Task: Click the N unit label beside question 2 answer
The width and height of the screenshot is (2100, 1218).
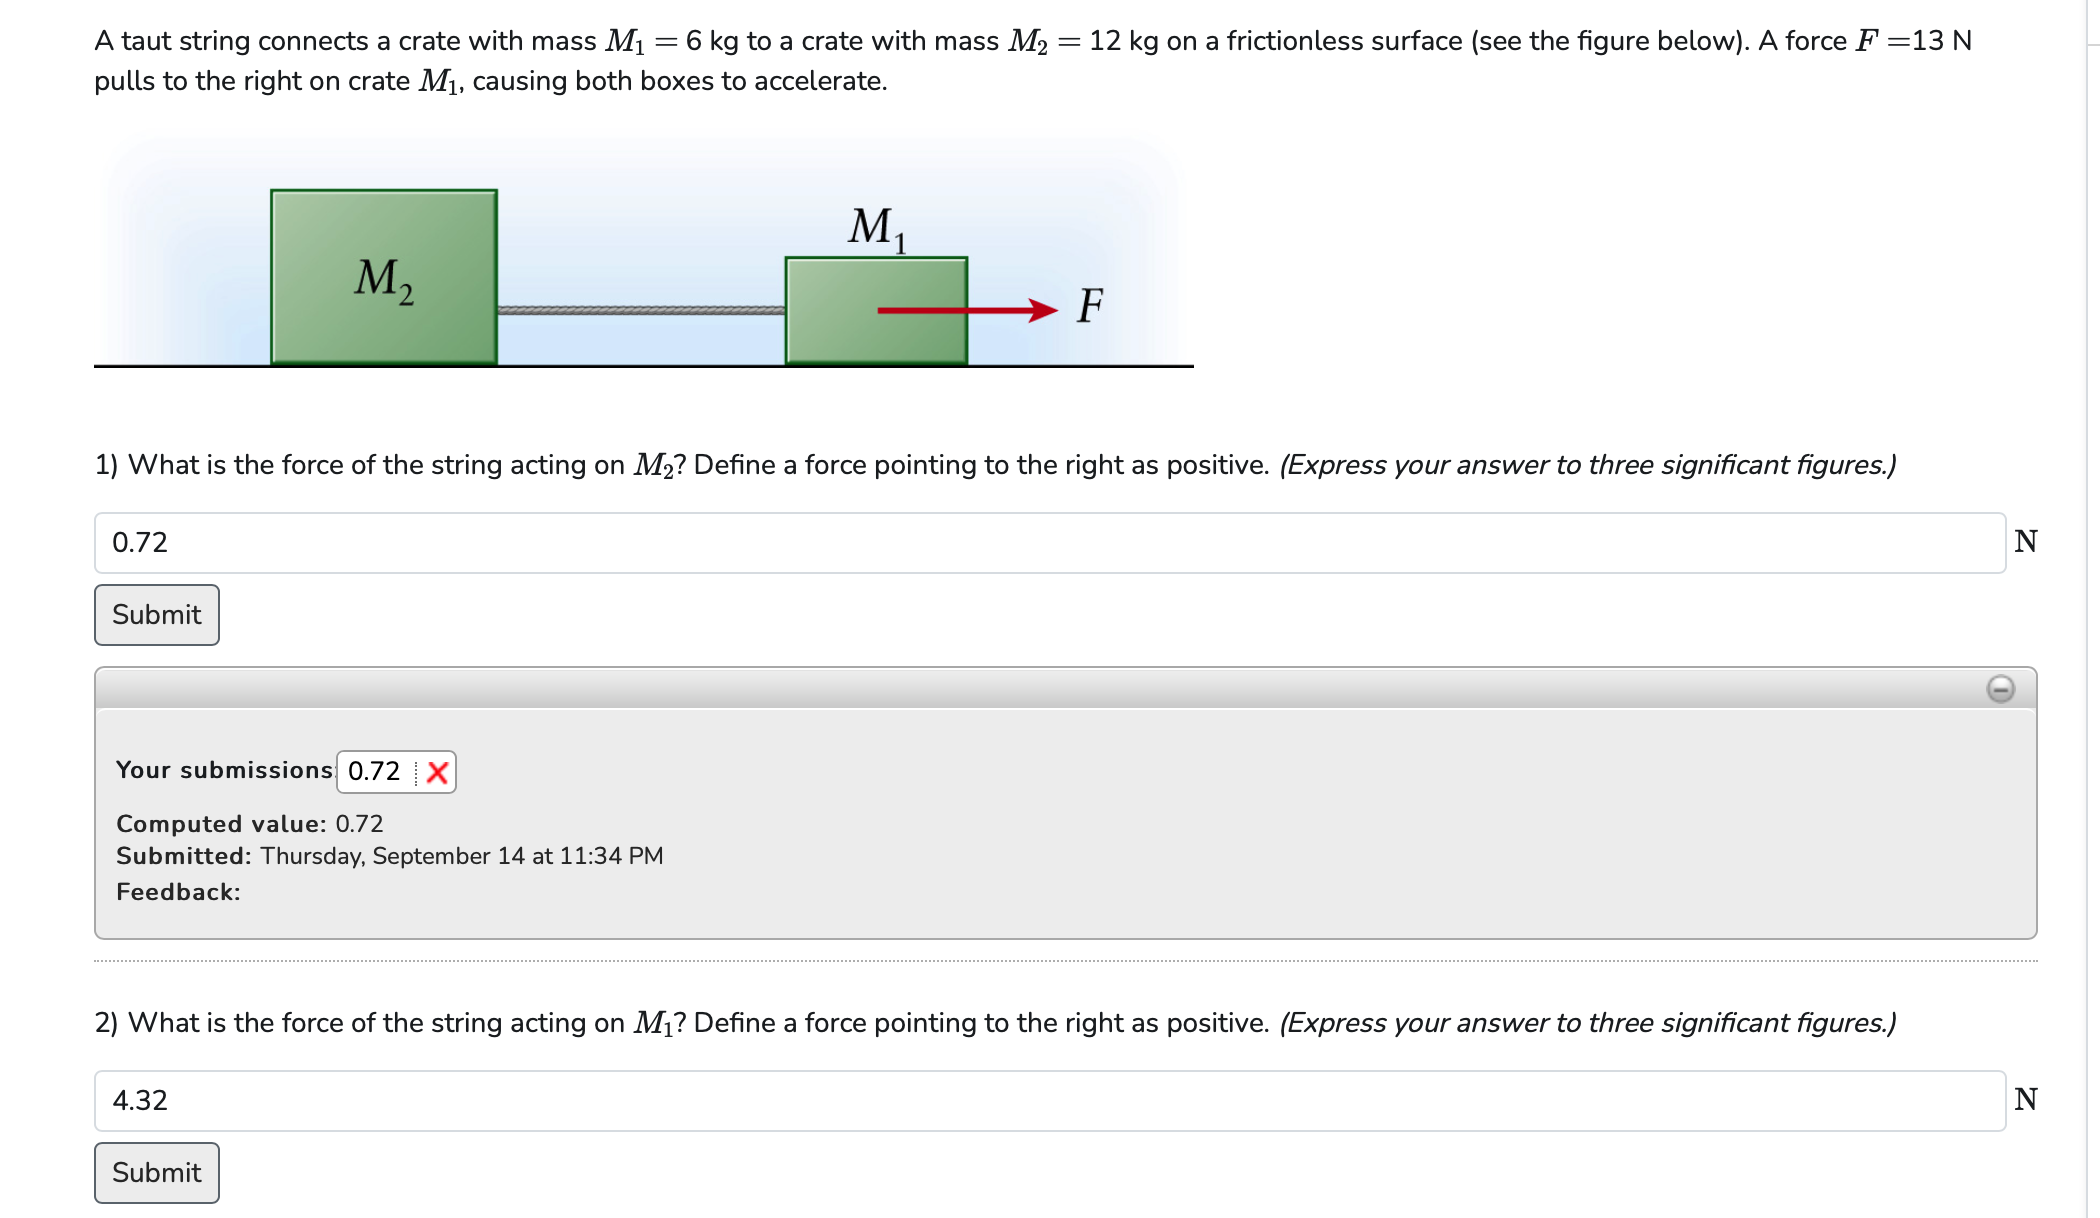Action: click(2027, 1098)
